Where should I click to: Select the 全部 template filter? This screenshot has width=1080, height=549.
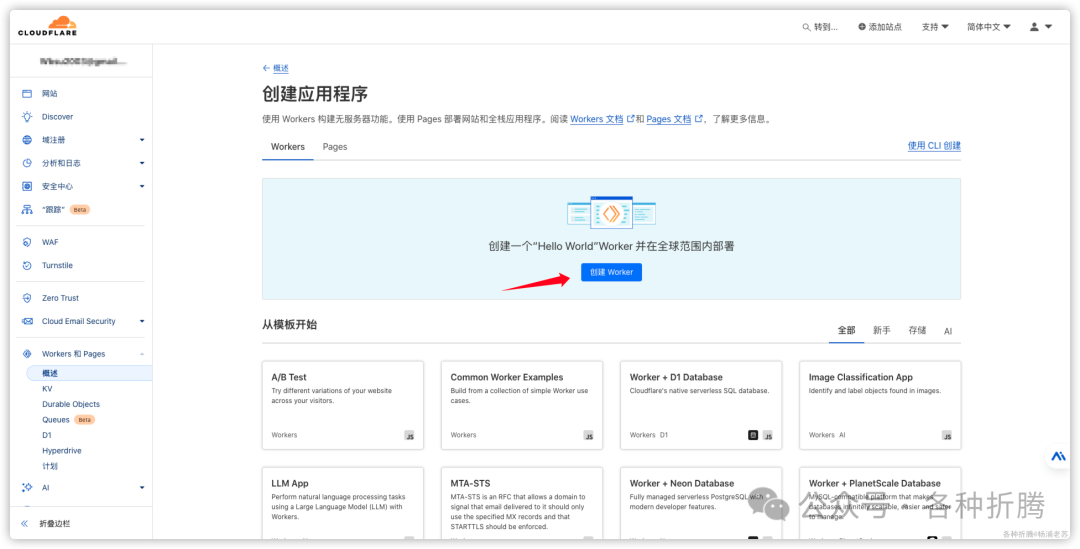pos(847,331)
